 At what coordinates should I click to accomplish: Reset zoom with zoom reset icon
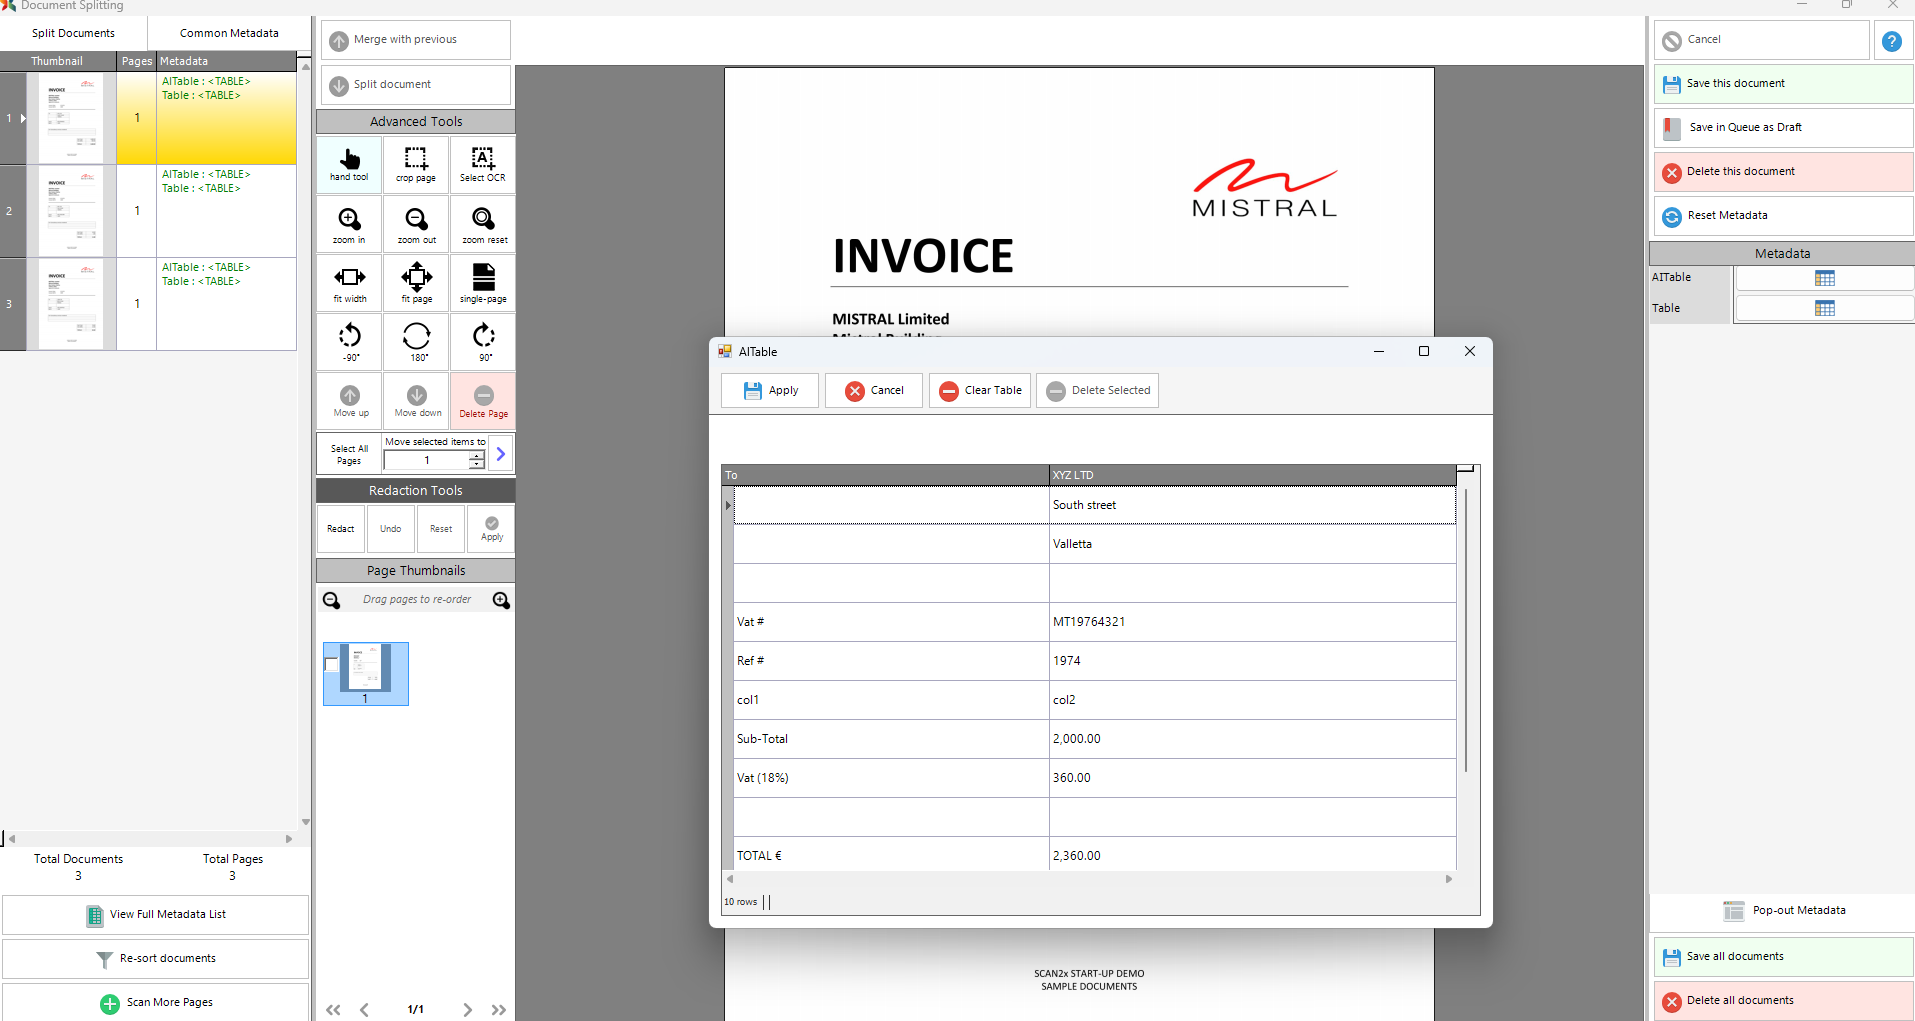tap(483, 225)
